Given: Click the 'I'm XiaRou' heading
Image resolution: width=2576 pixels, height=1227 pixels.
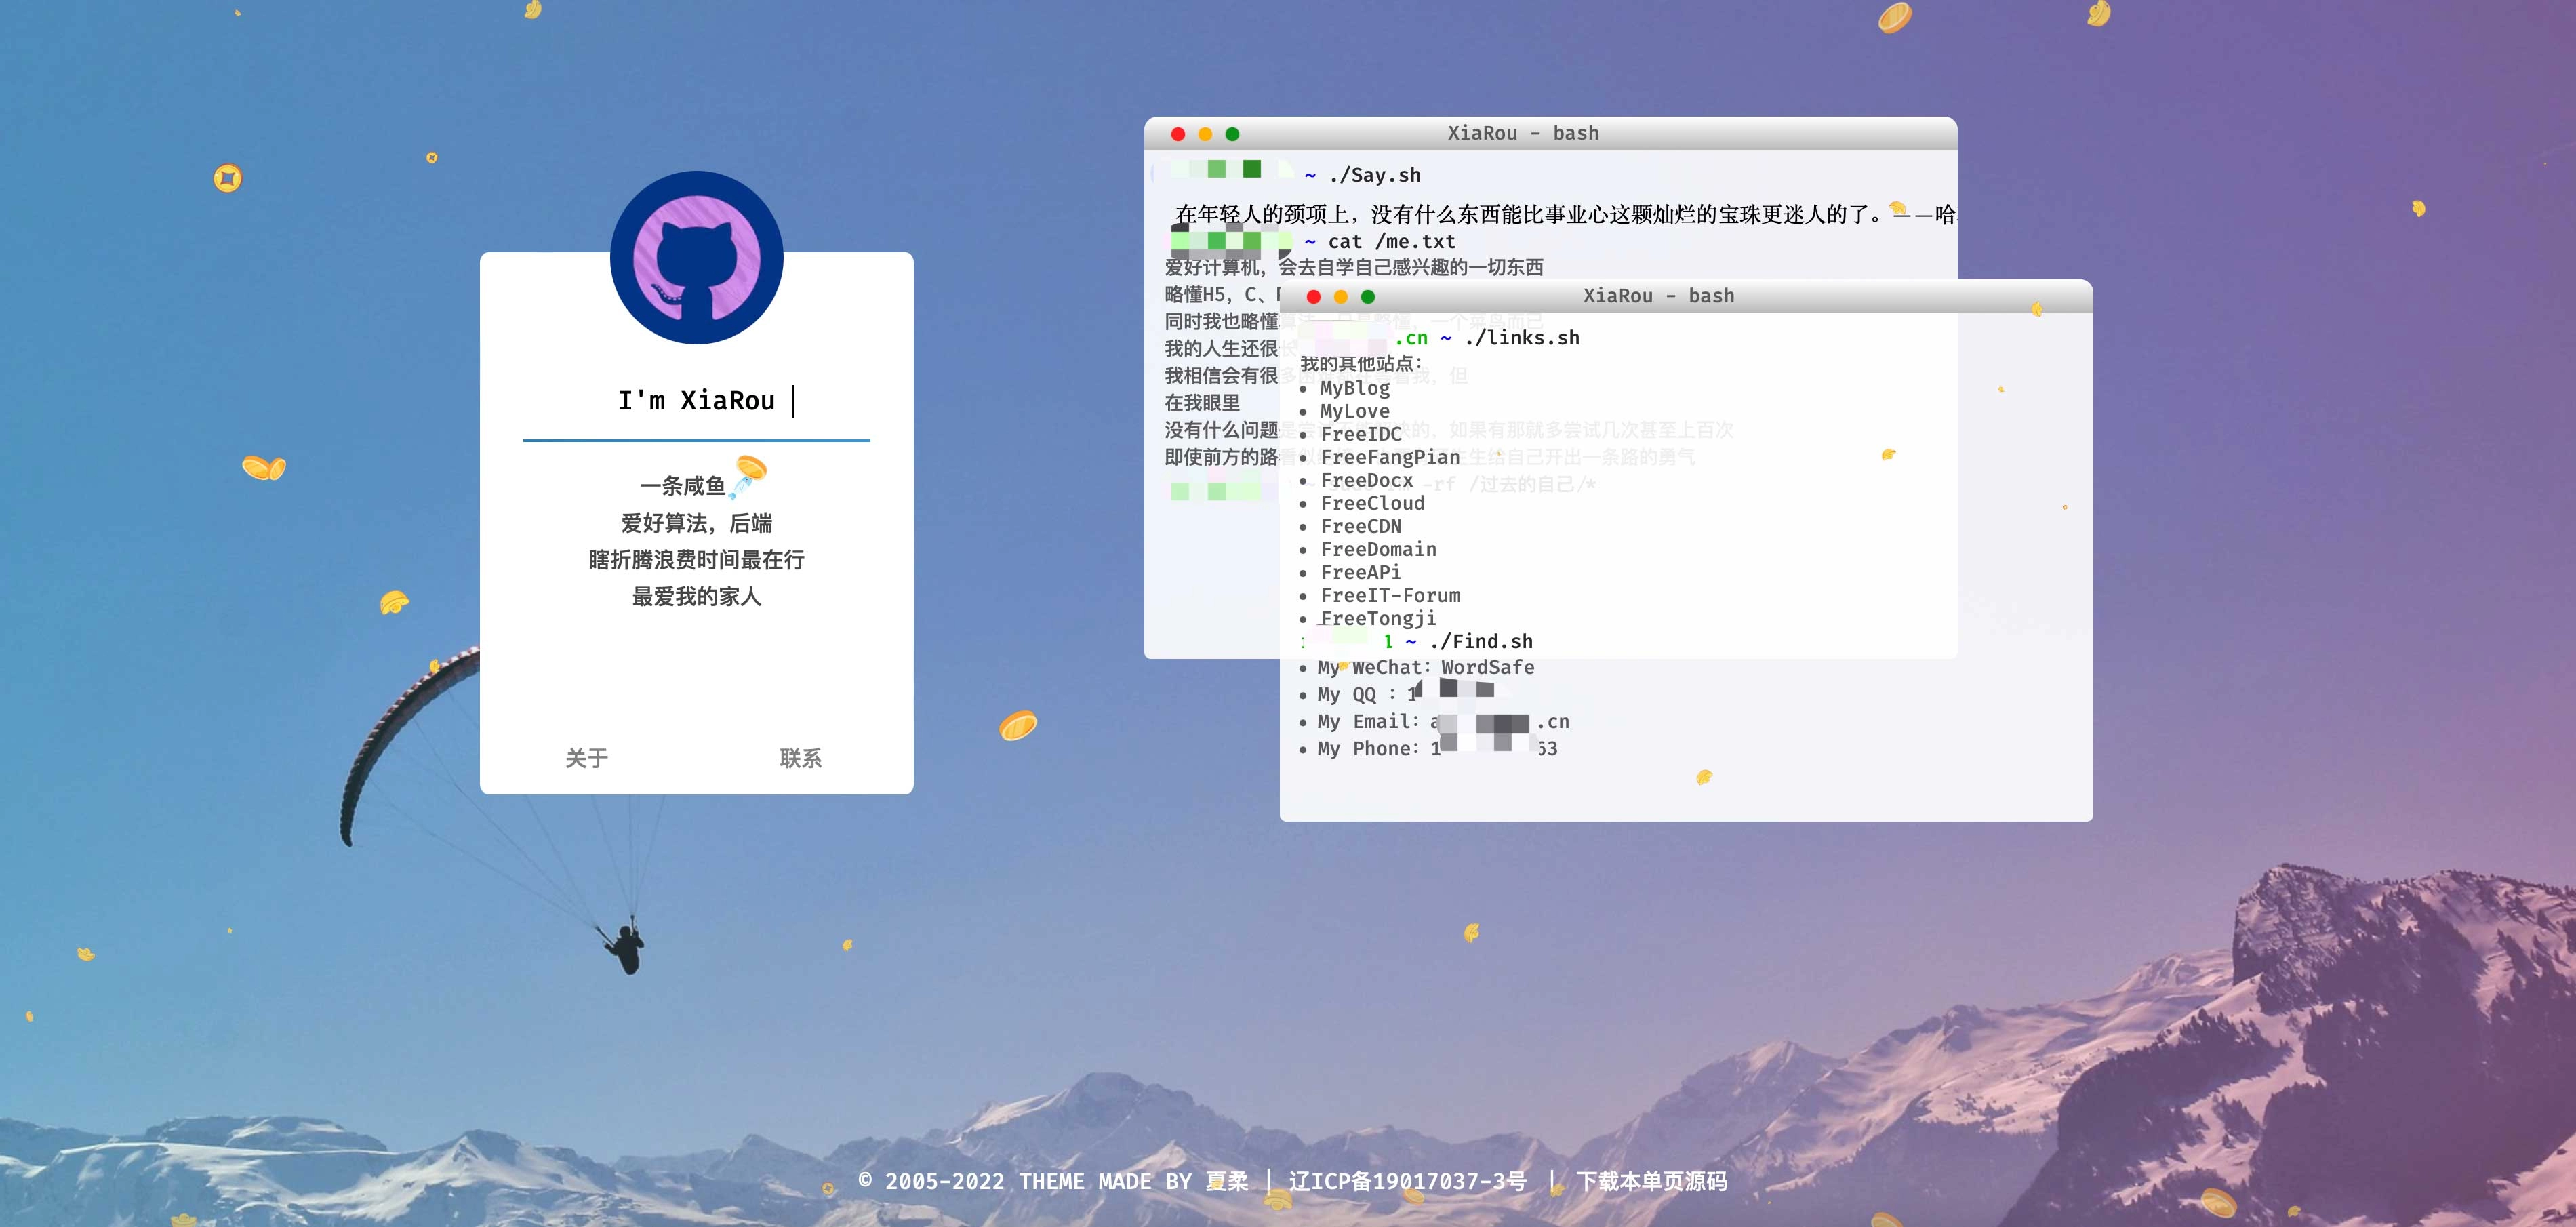Looking at the screenshot, I should (x=696, y=401).
